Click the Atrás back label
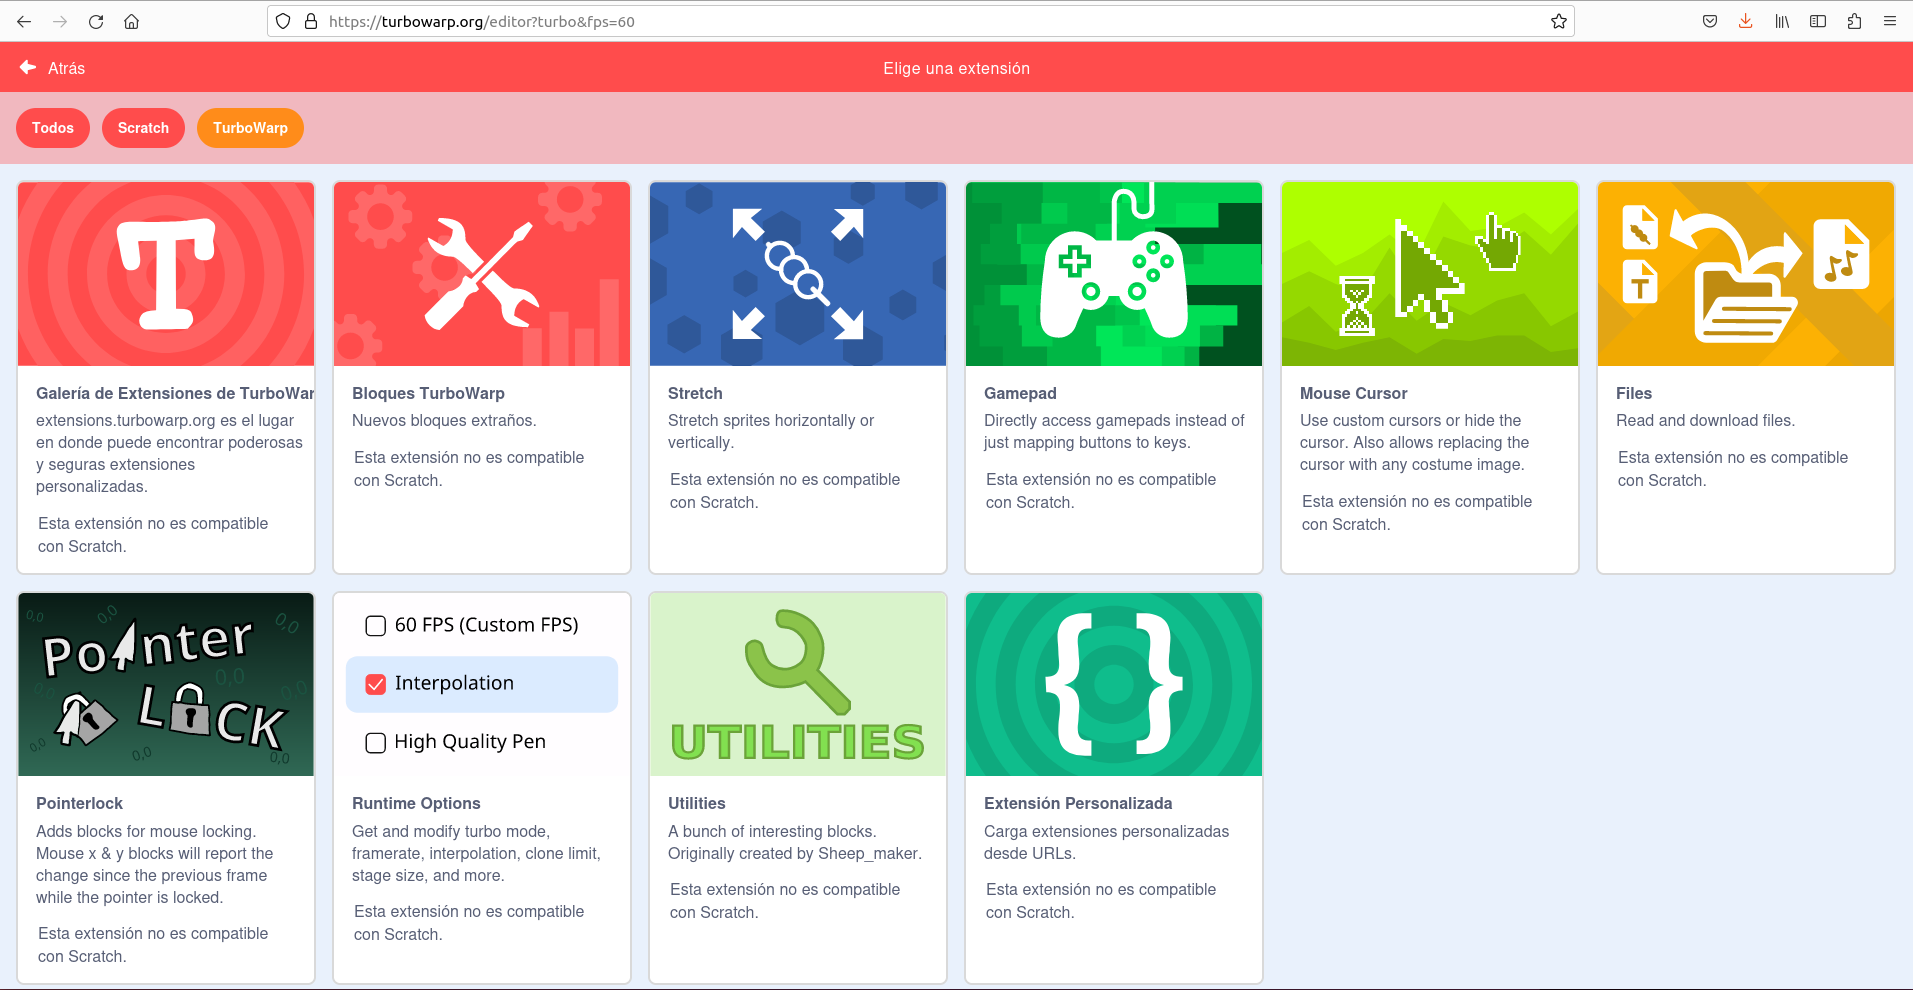This screenshot has width=1913, height=990. pyautogui.click(x=66, y=68)
